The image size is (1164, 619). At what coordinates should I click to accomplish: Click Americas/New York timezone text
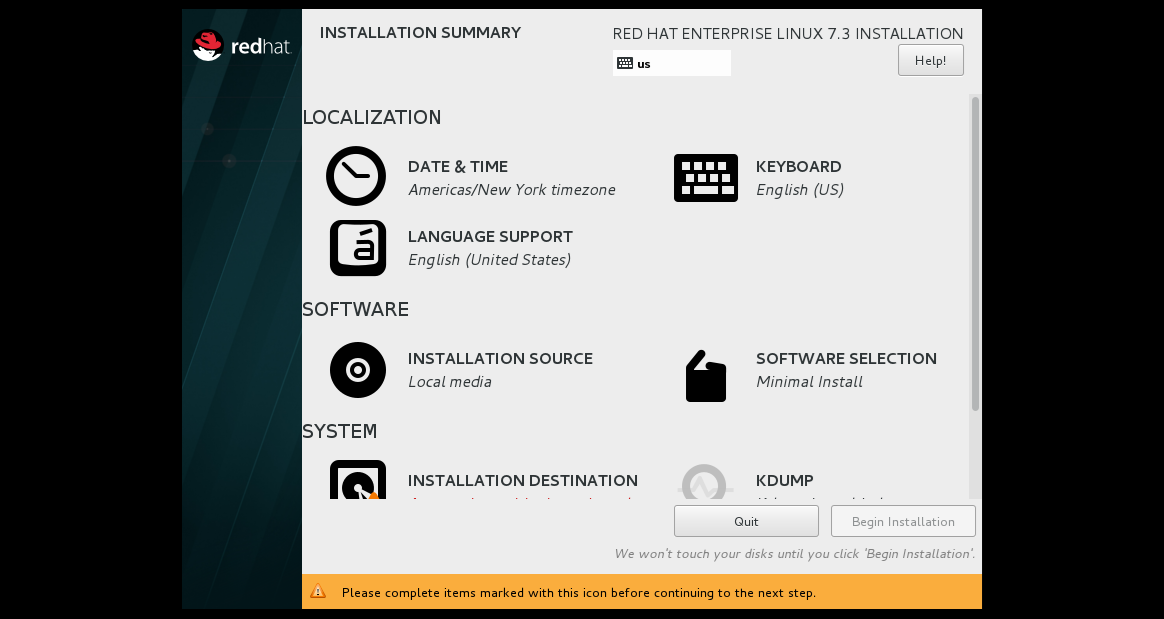(511, 189)
